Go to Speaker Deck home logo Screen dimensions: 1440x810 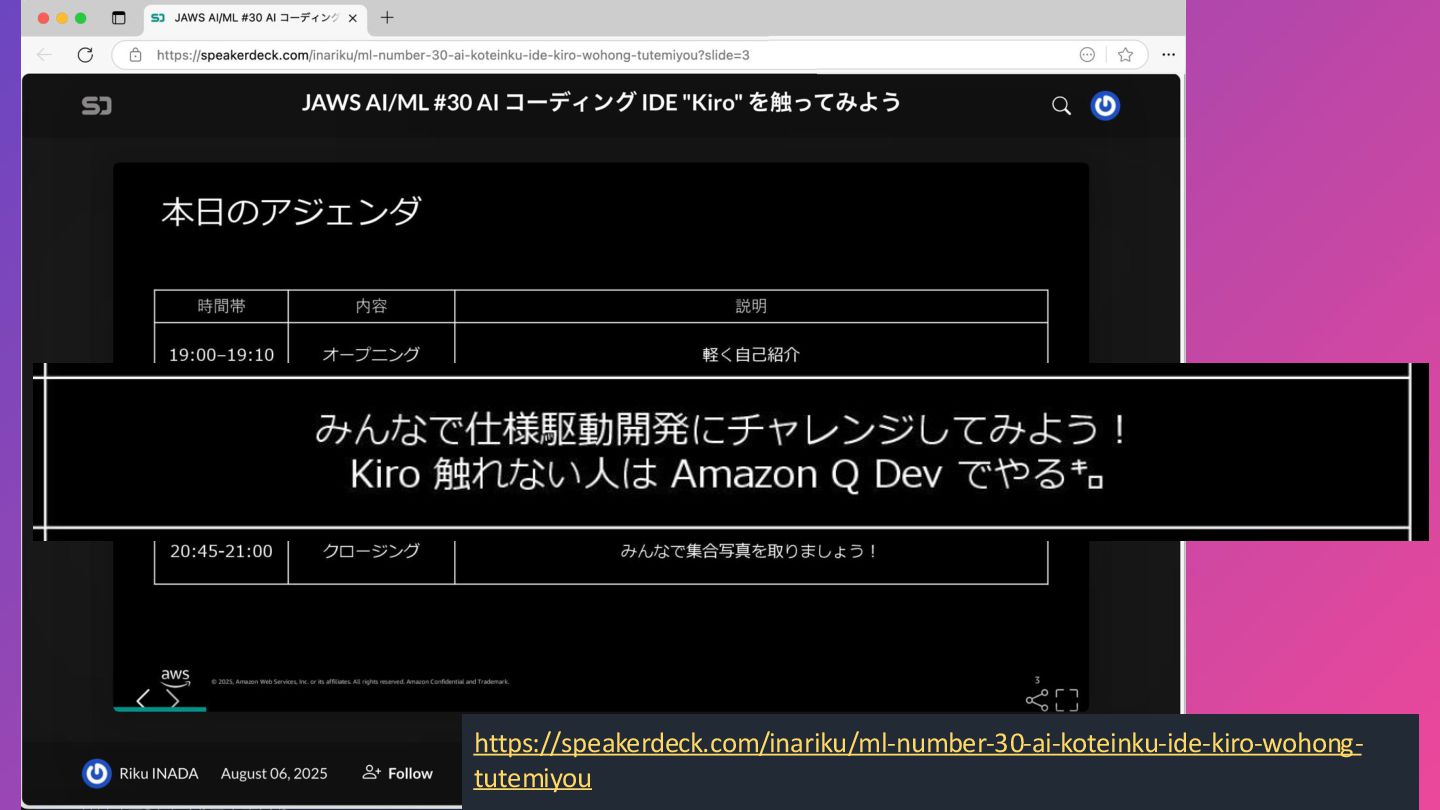click(97, 105)
